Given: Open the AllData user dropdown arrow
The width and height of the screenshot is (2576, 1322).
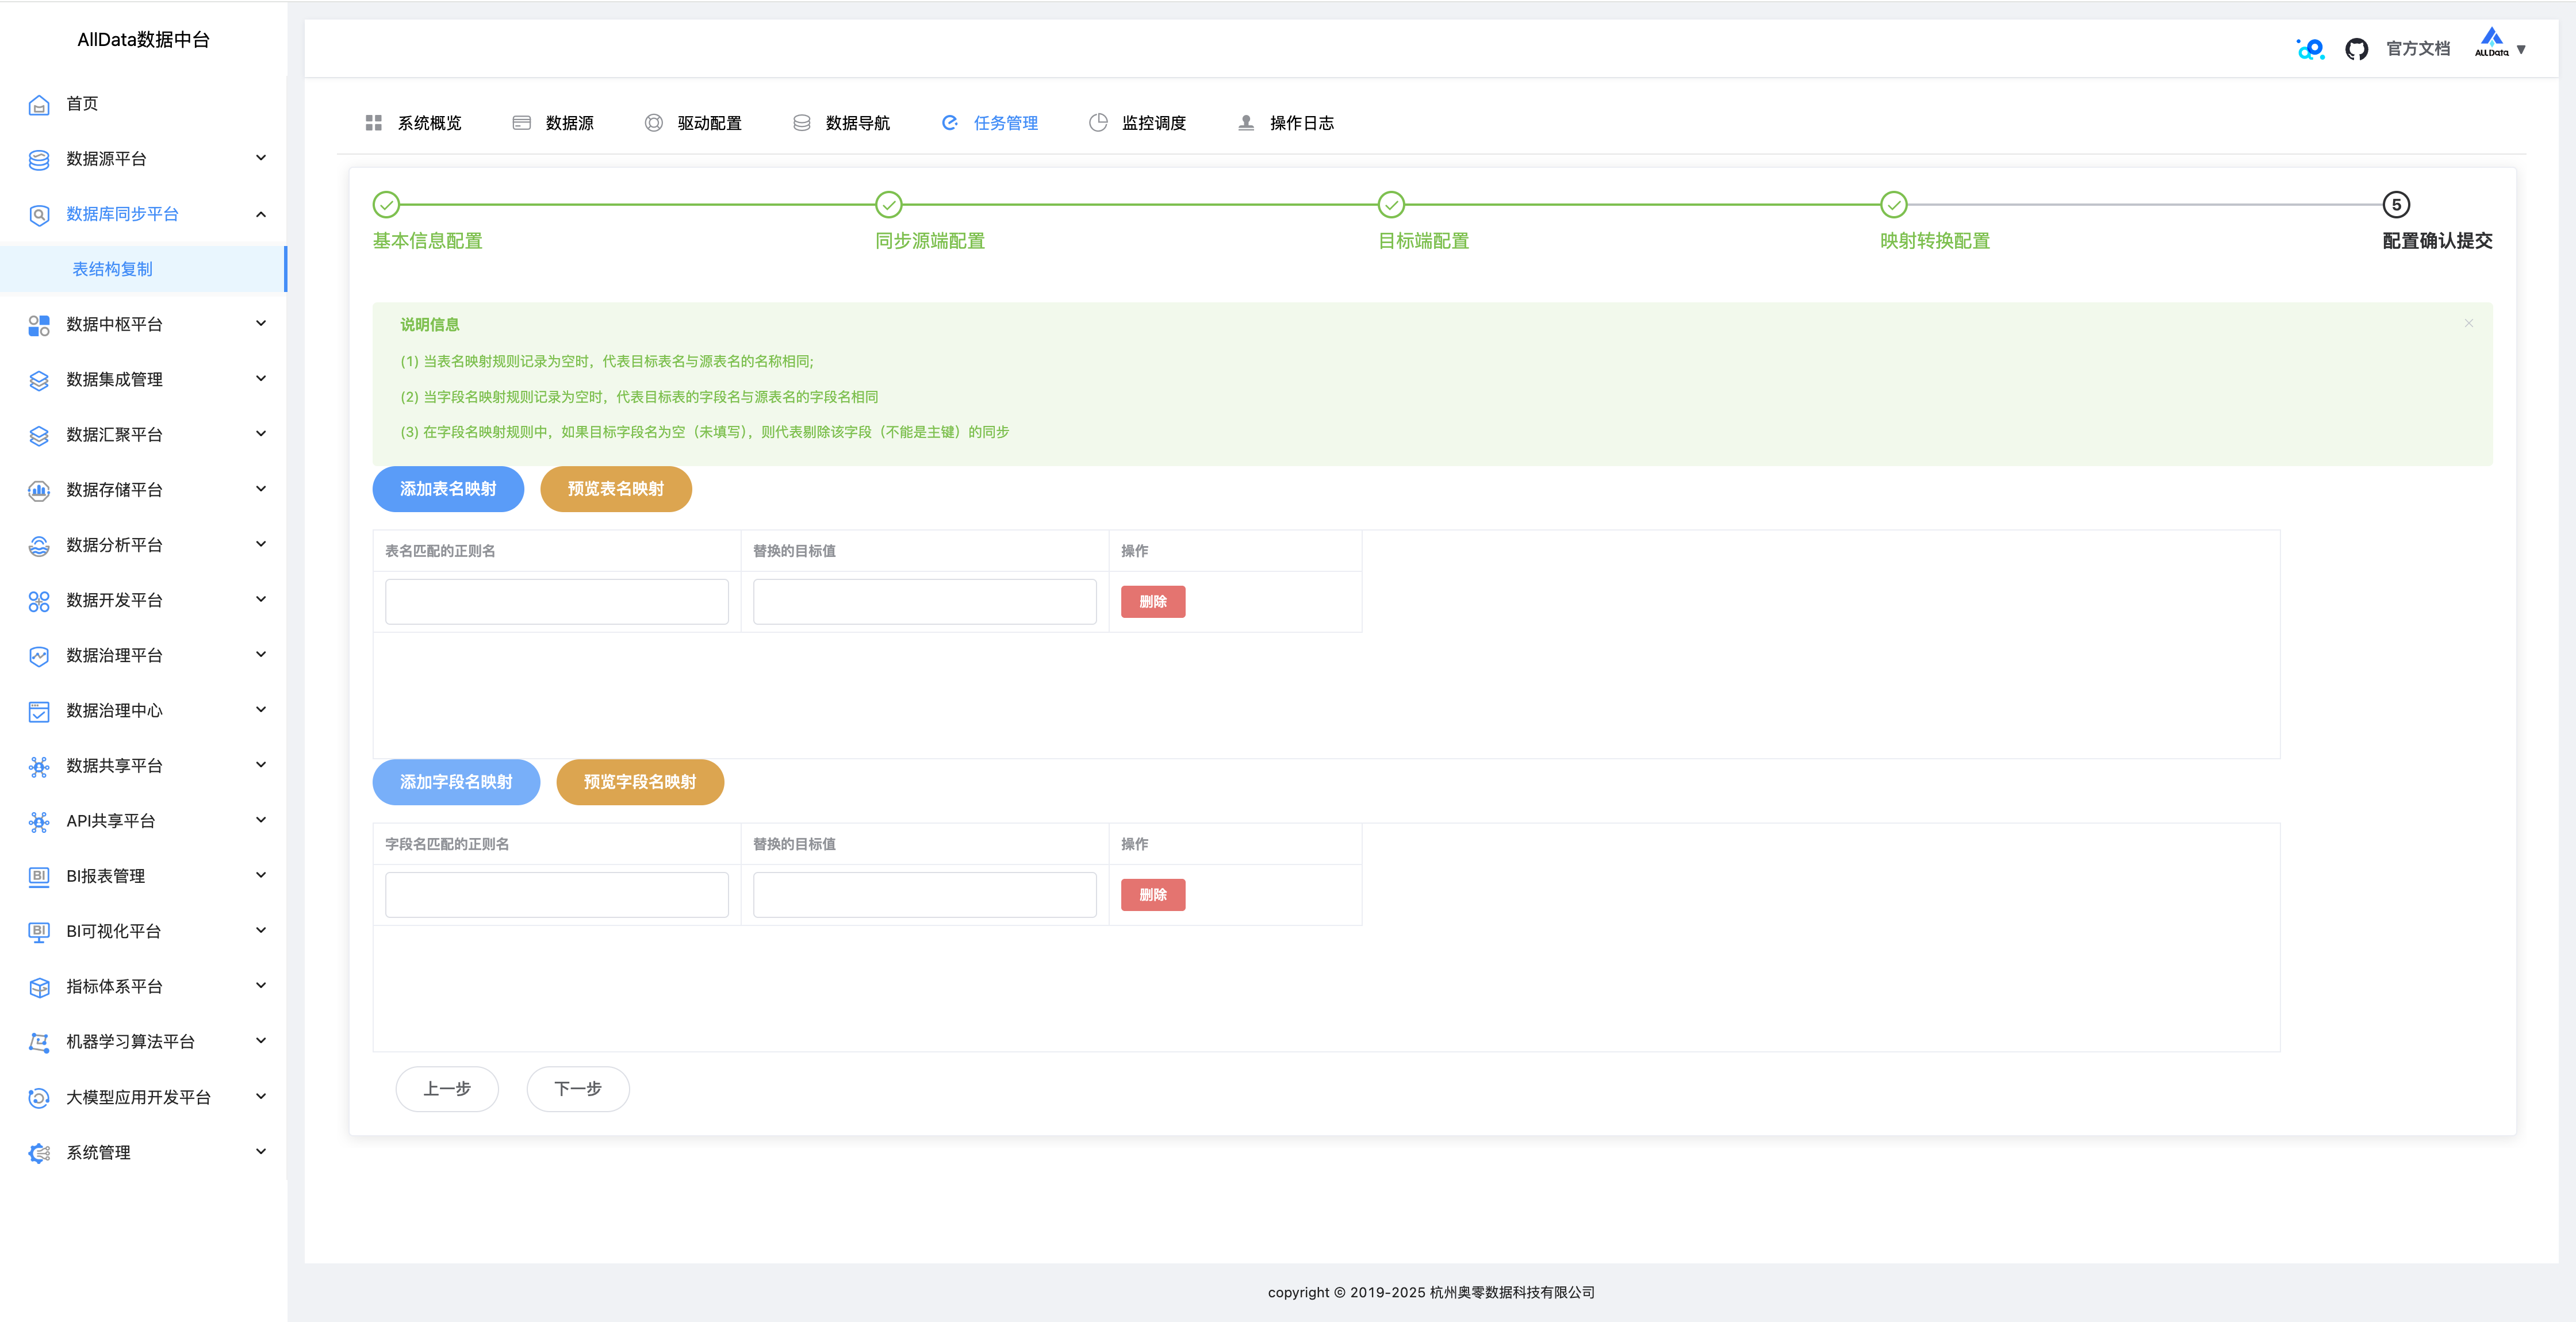Looking at the screenshot, I should click(2521, 49).
